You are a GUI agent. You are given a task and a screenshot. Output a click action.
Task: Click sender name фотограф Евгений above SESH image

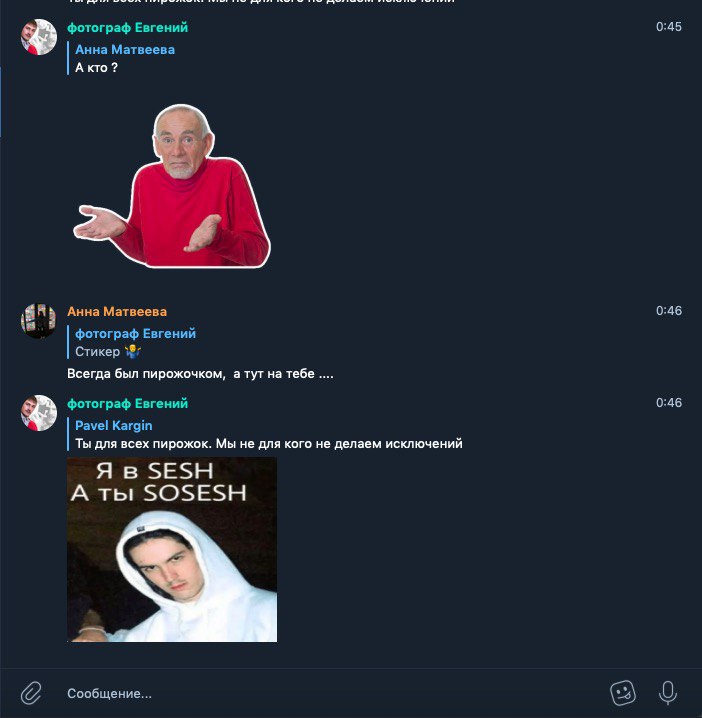point(127,403)
